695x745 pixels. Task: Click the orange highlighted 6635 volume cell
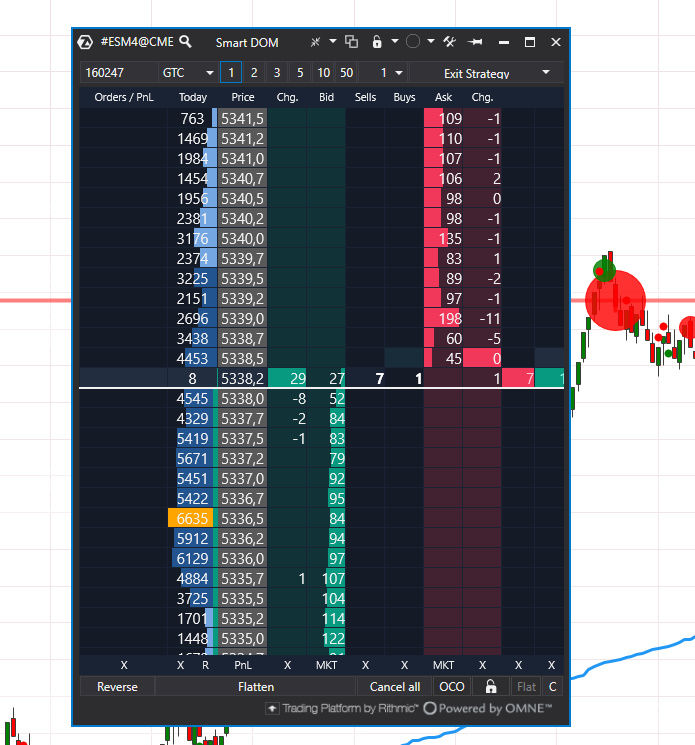[x=191, y=518]
